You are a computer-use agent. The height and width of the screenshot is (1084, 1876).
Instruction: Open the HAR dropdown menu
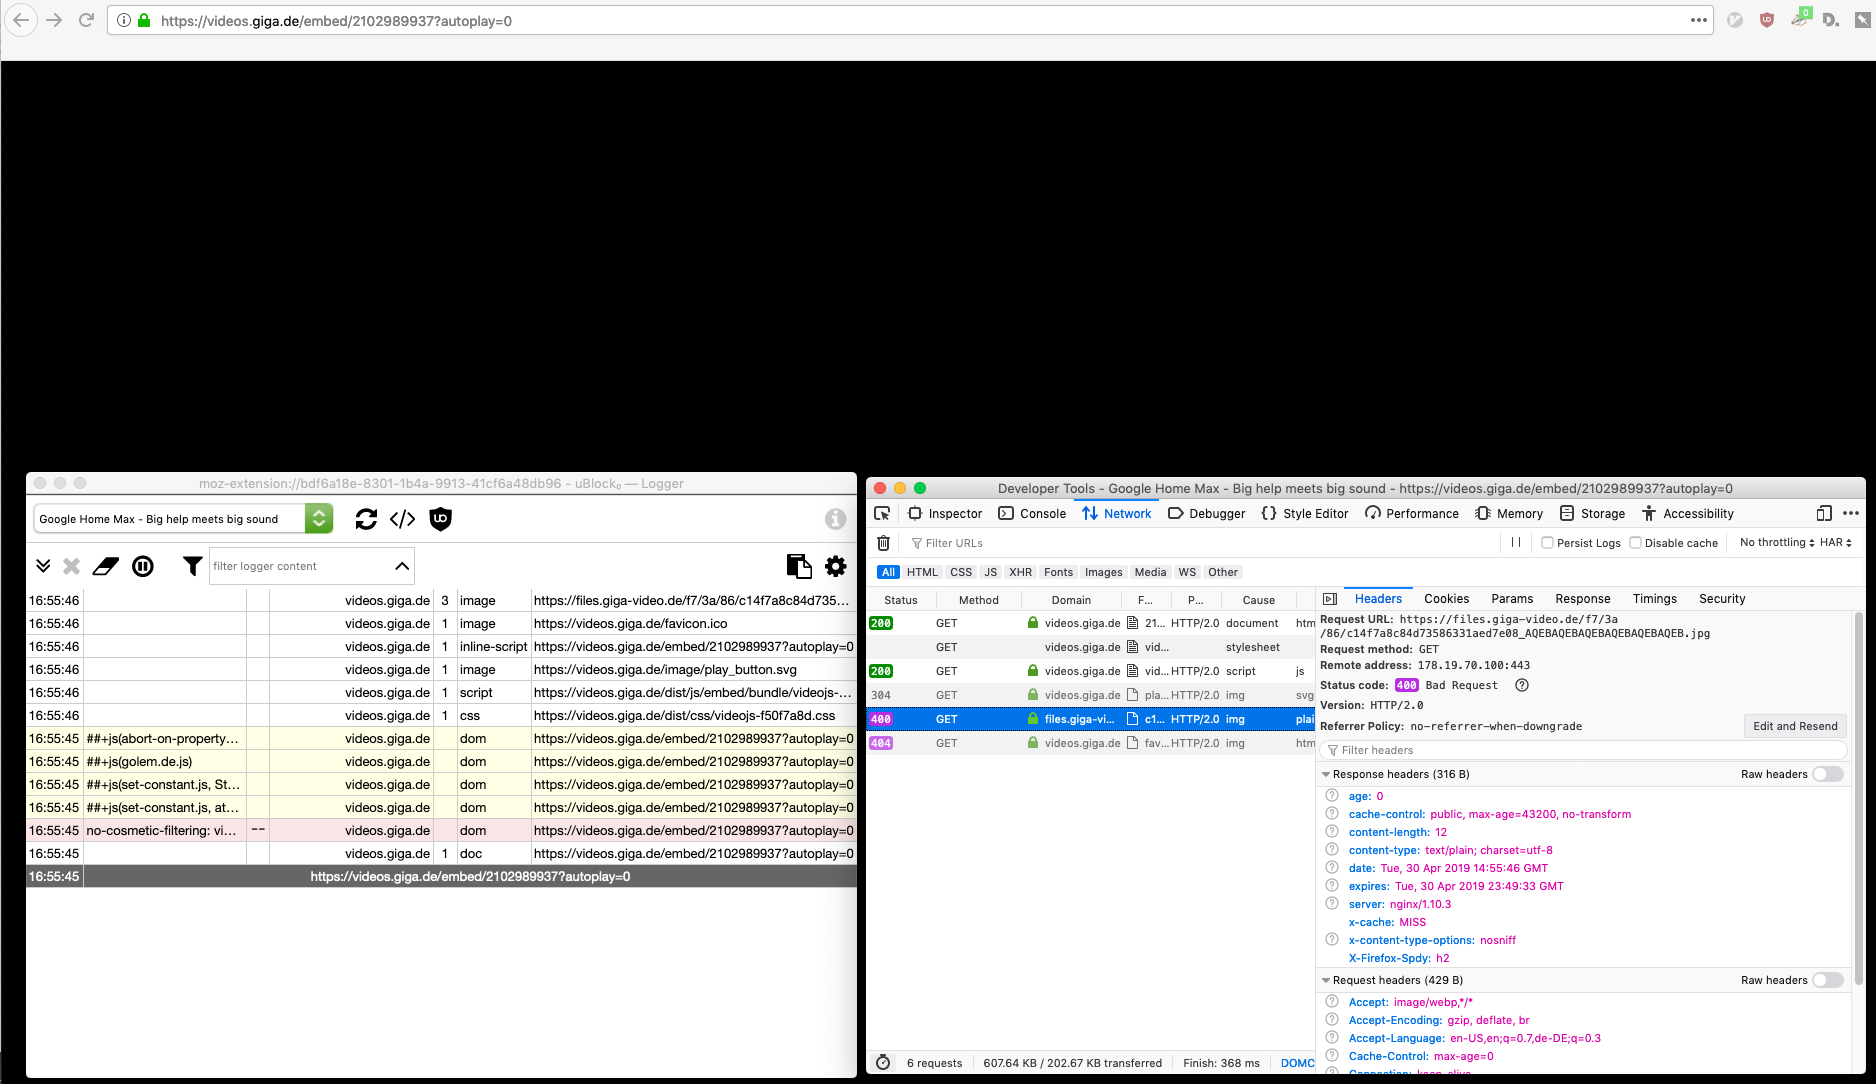pyautogui.click(x=1836, y=542)
